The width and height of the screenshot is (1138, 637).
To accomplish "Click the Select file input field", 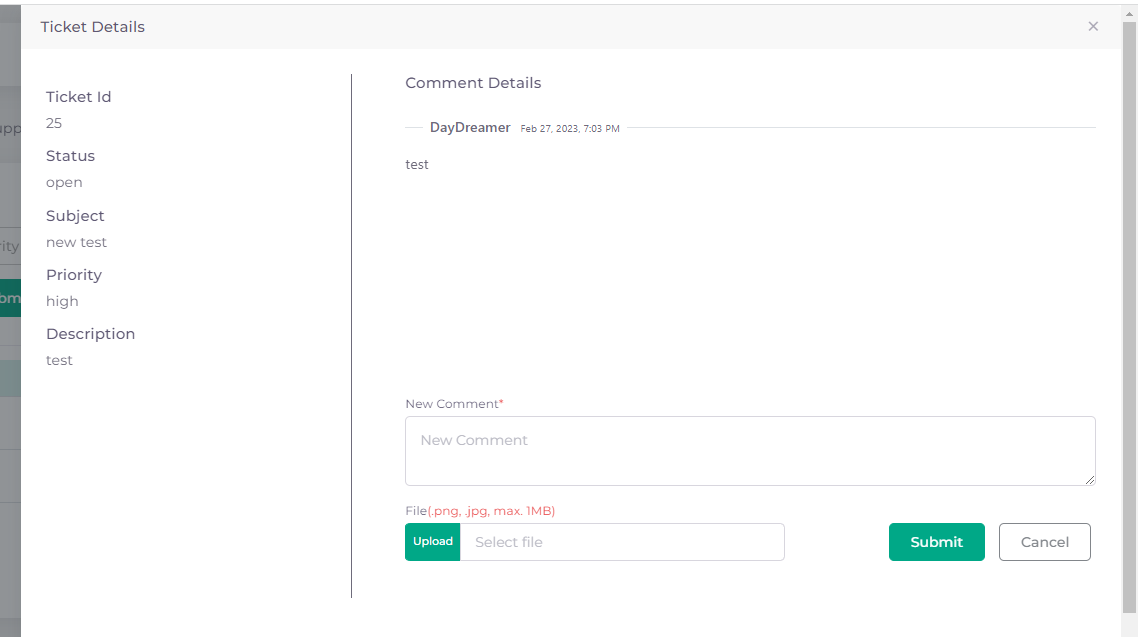I will [622, 542].
